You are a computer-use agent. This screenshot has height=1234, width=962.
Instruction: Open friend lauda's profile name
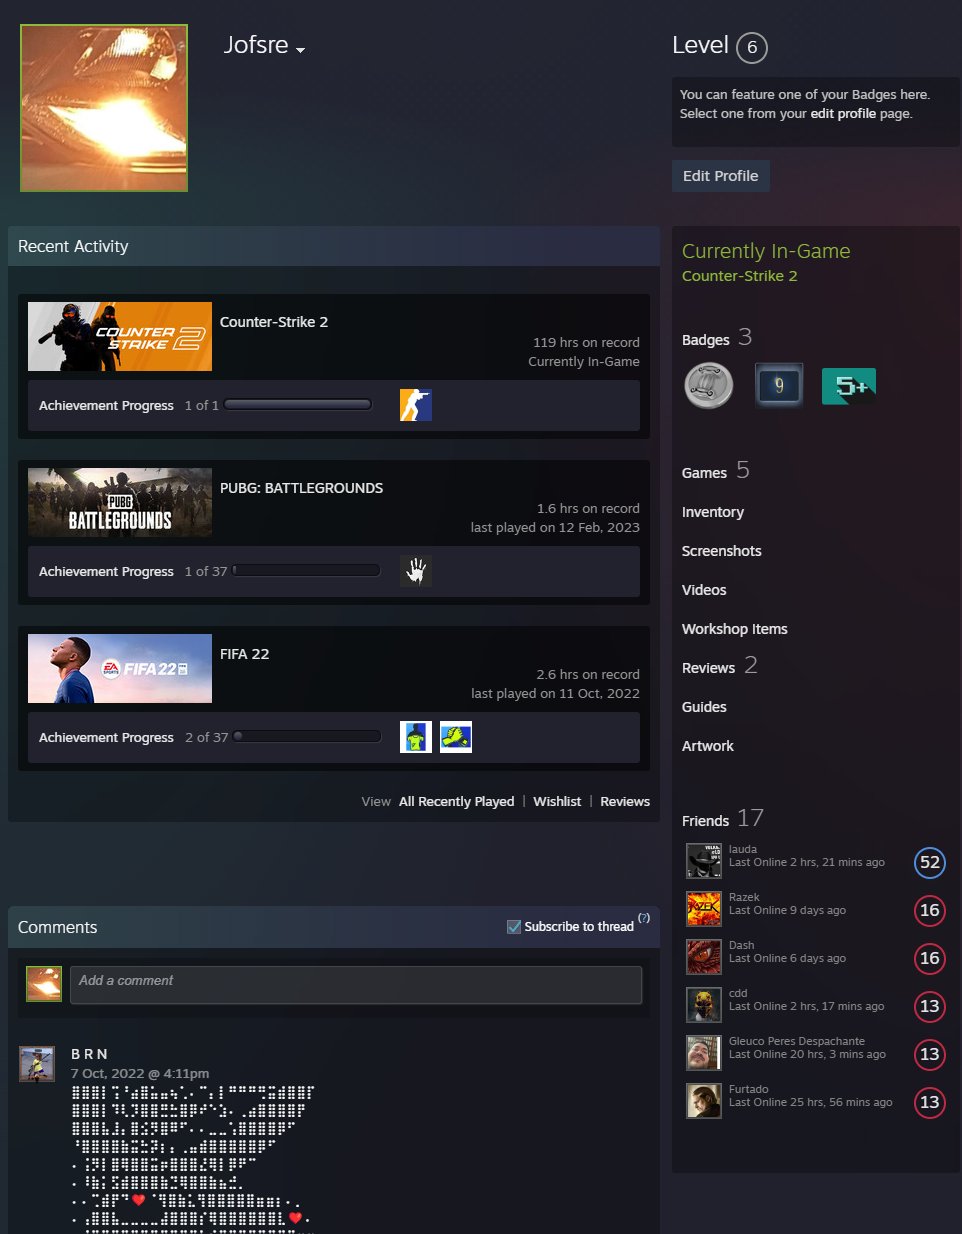(743, 849)
